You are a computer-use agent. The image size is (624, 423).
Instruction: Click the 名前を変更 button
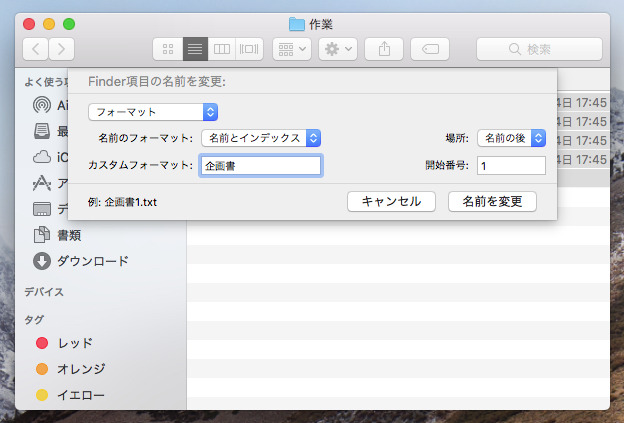(493, 201)
